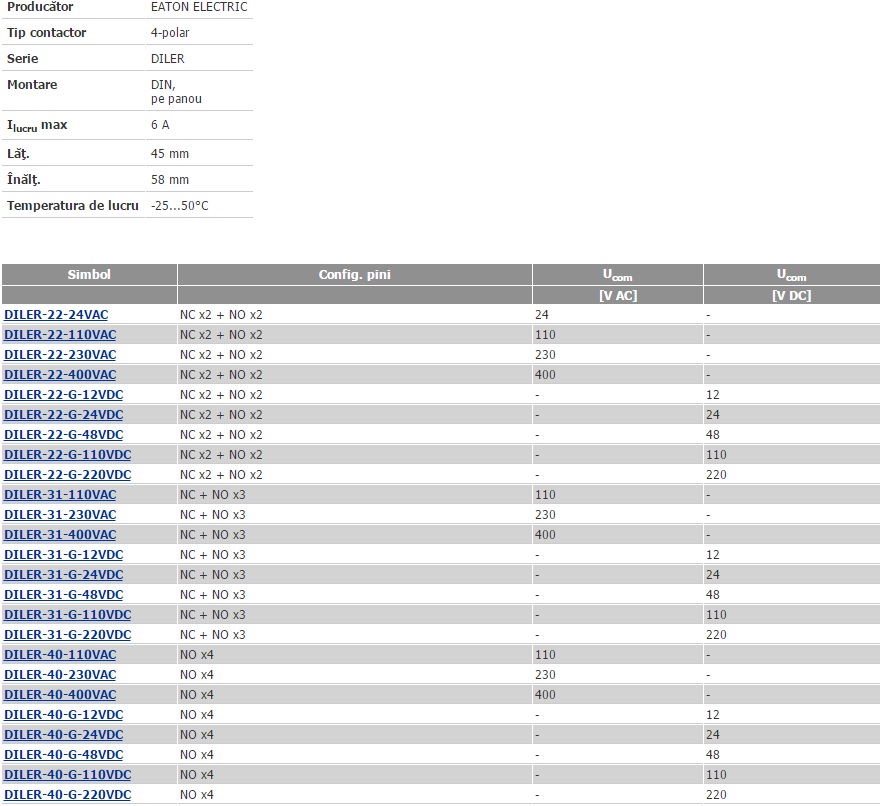Click the Serie label
Viewport: 888px width, 806px height.
(x=23, y=59)
